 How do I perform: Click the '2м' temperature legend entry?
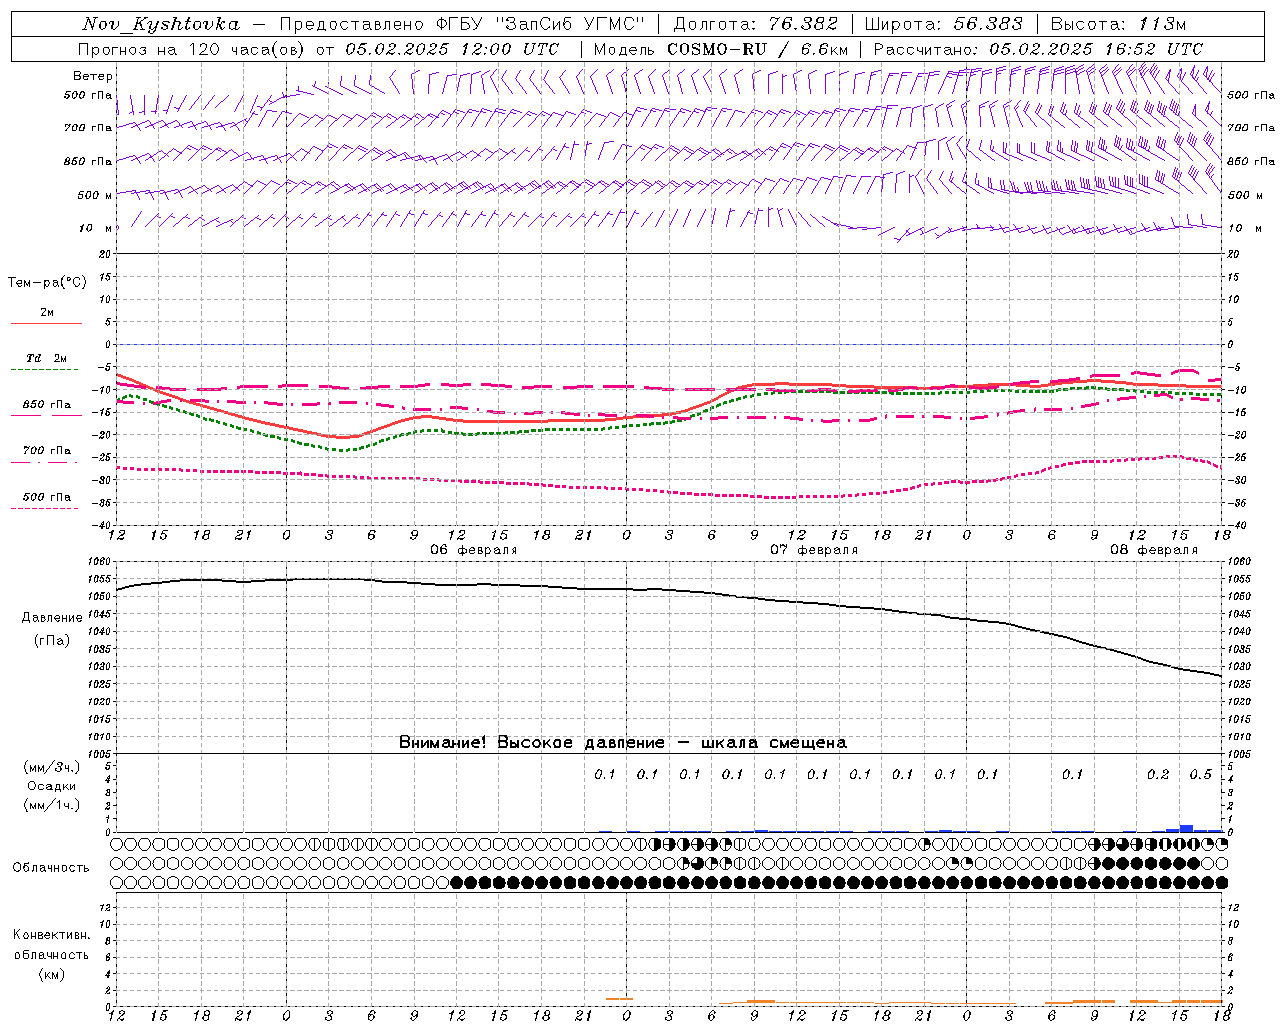click(47, 313)
